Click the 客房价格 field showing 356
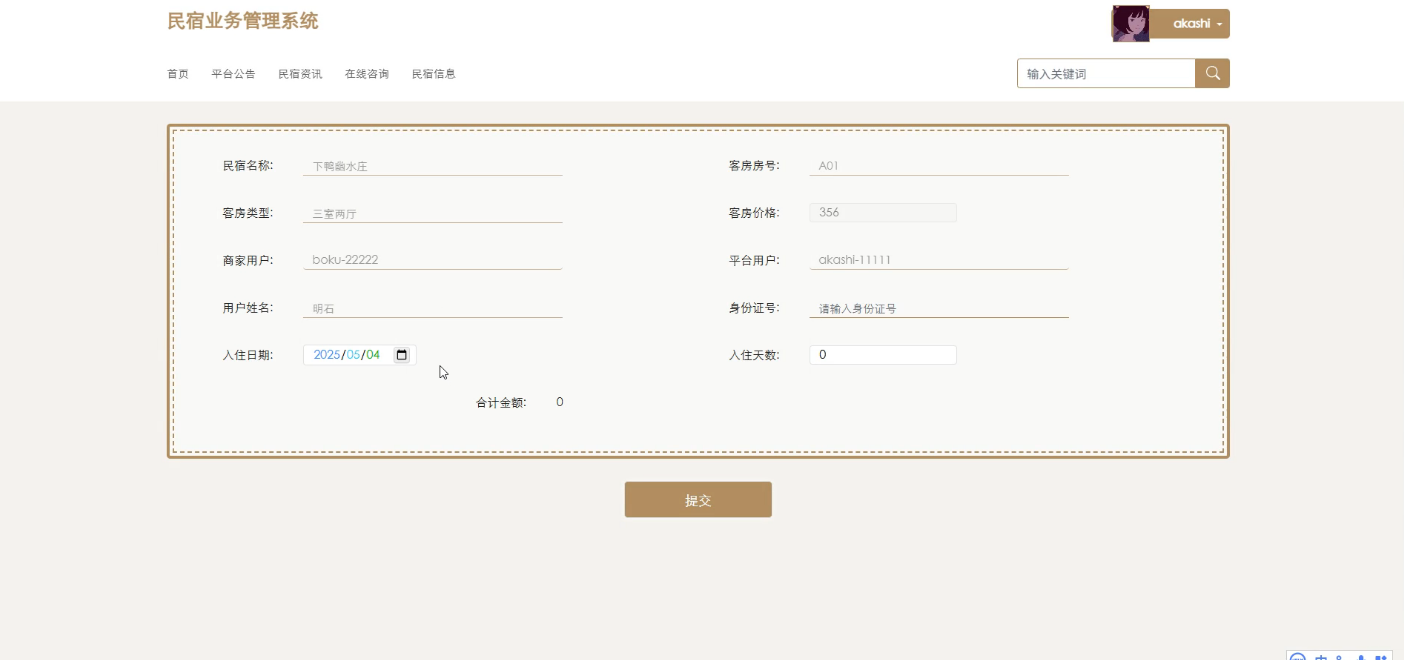The height and width of the screenshot is (660, 1404). [882, 212]
